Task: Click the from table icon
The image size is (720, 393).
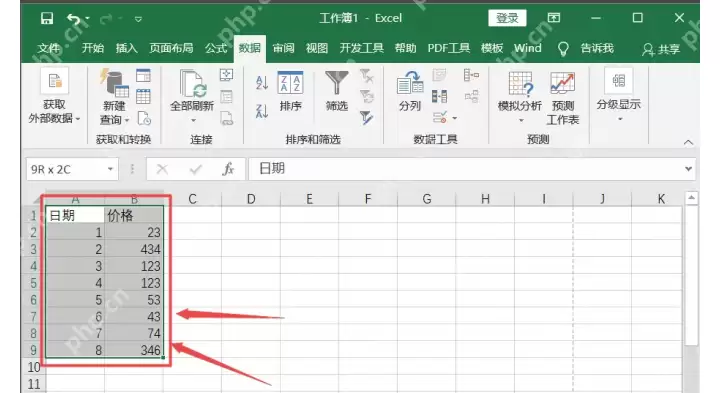Action: (143, 96)
